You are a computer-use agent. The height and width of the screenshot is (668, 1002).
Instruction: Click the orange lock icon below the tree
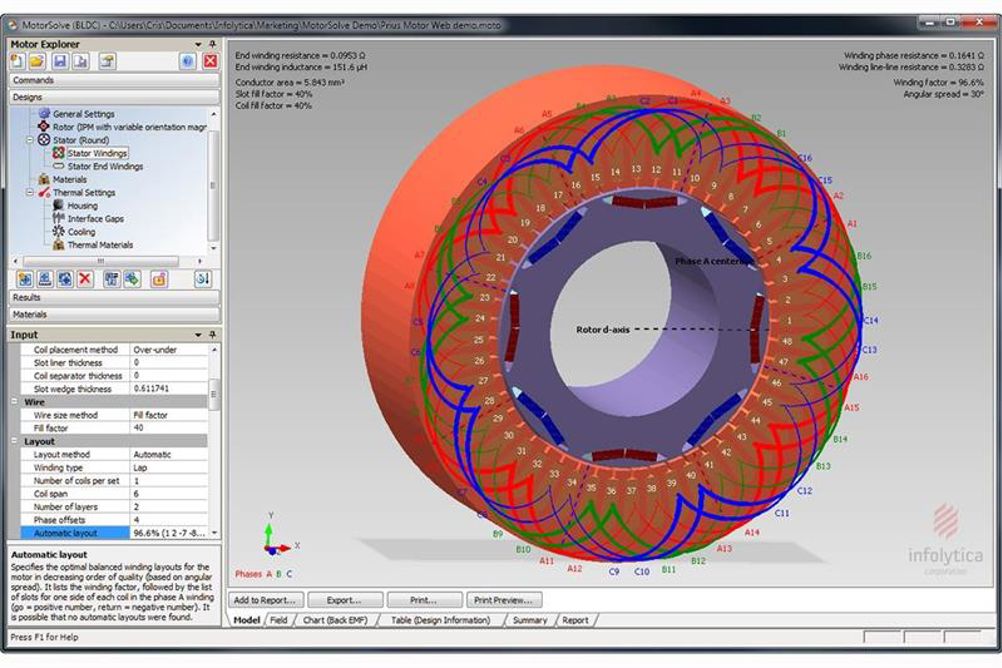[158, 279]
